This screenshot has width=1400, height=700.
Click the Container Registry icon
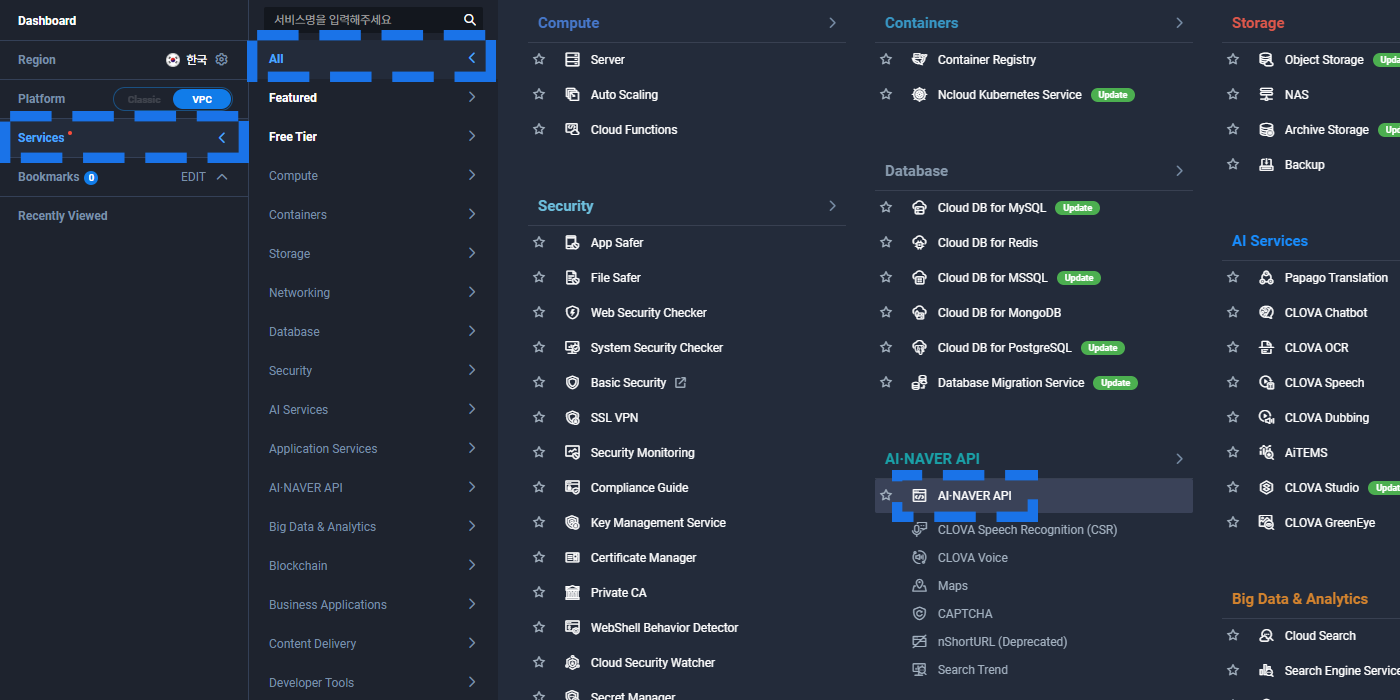click(x=919, y=60)
